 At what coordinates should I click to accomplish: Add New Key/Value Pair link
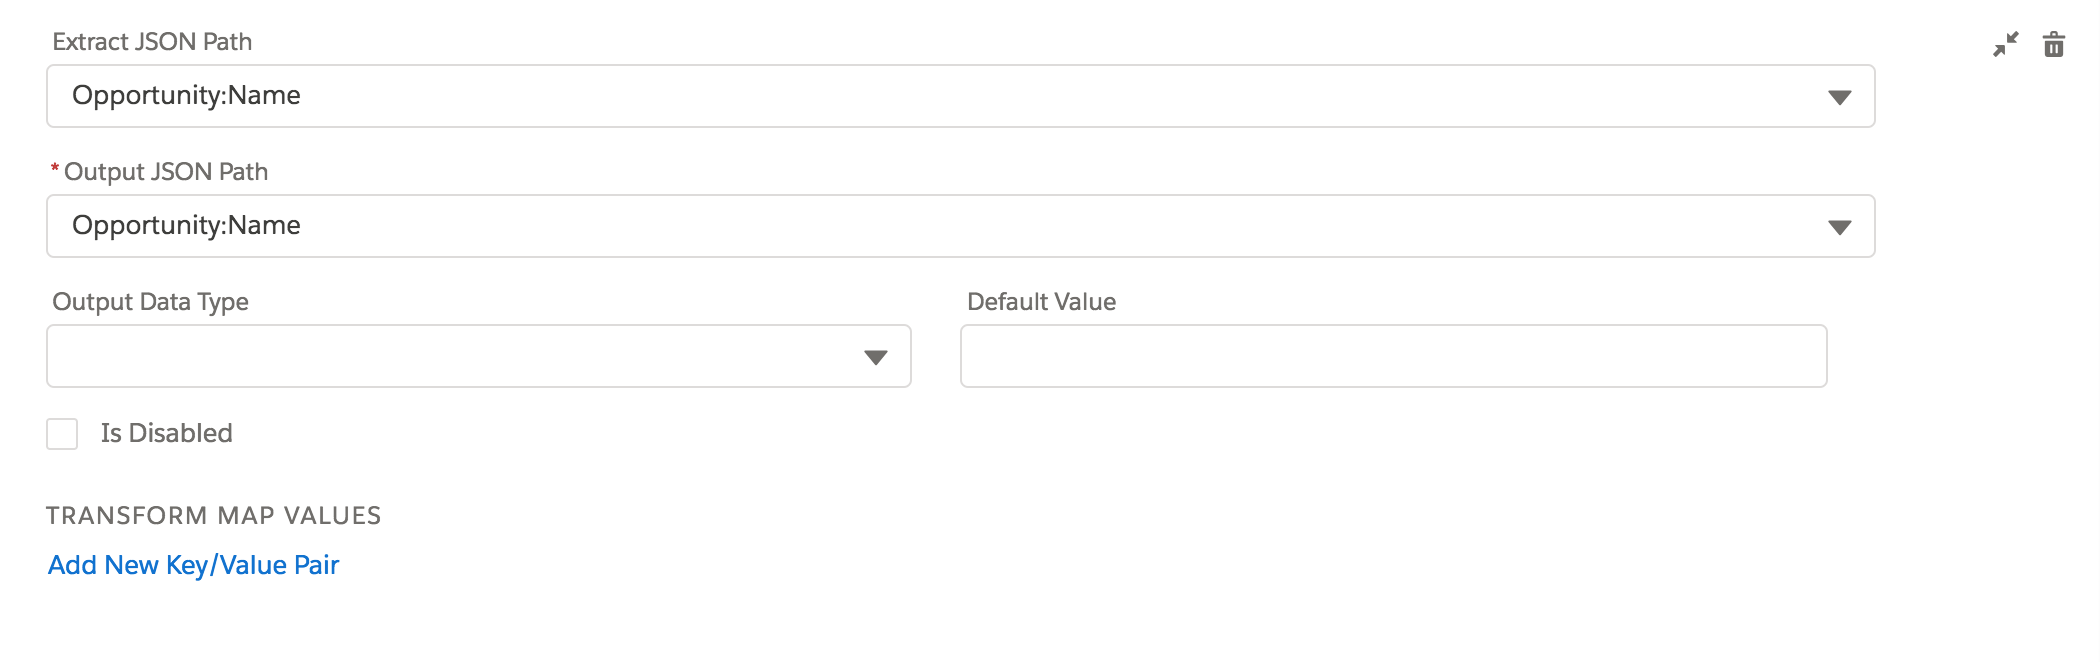[194, 565]
